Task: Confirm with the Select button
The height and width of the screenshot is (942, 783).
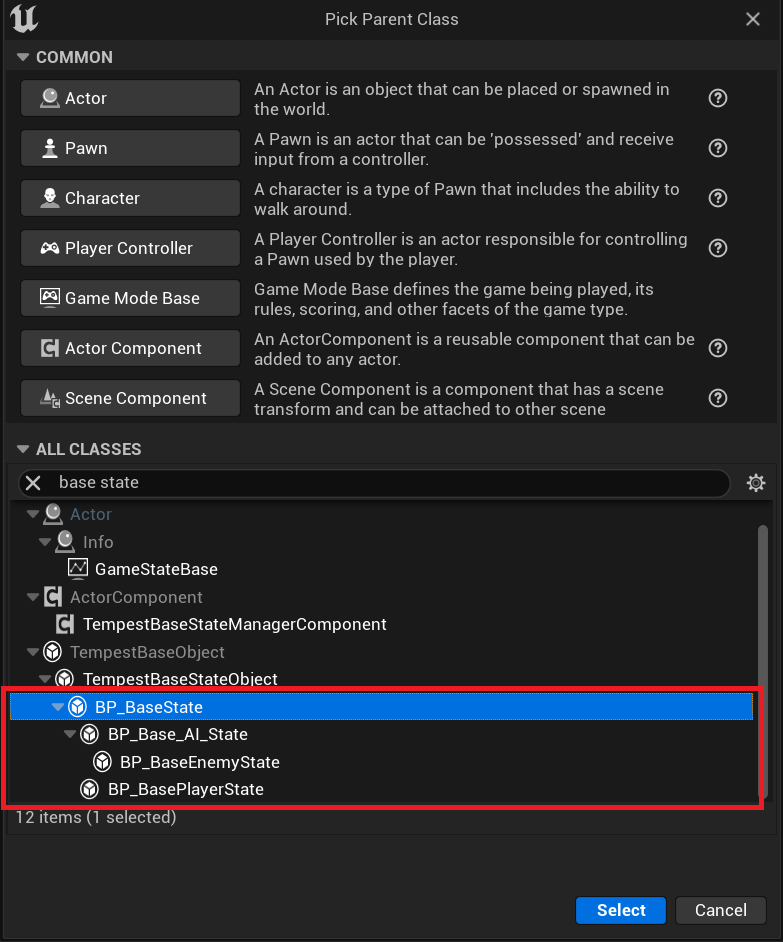Action: (620, 910)
